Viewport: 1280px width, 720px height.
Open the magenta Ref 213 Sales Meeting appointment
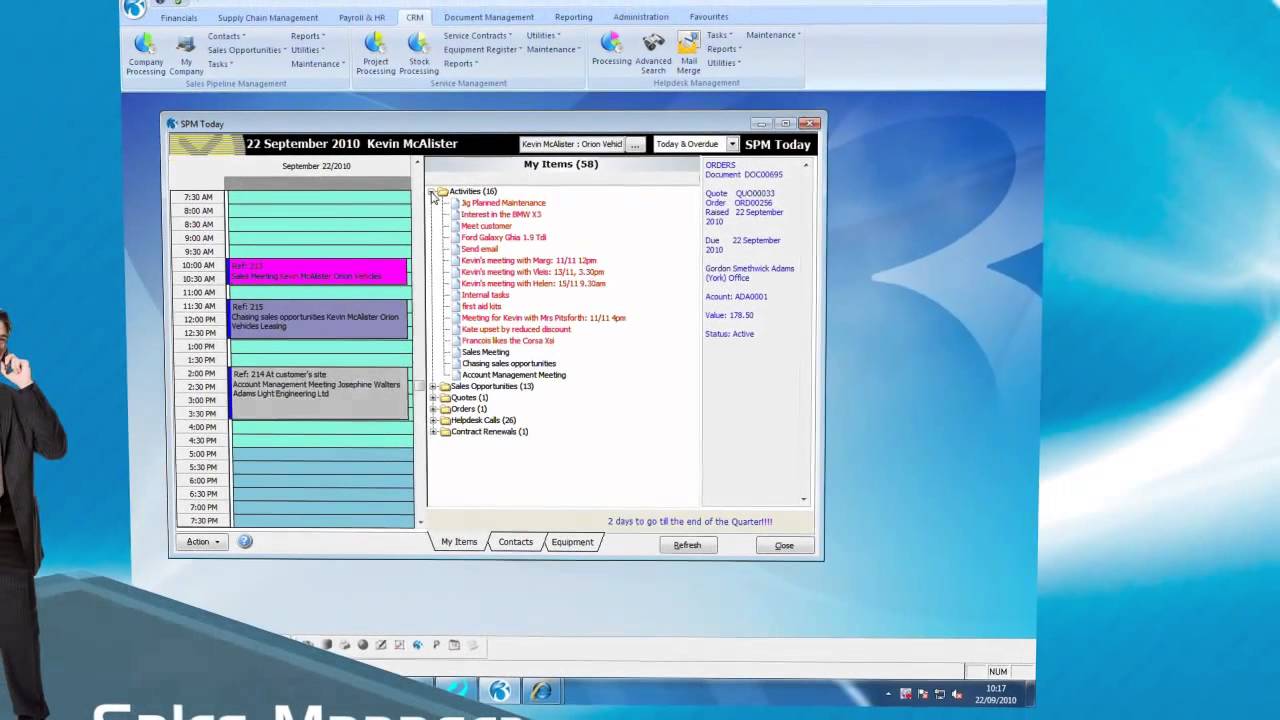[x=318, y=272]
